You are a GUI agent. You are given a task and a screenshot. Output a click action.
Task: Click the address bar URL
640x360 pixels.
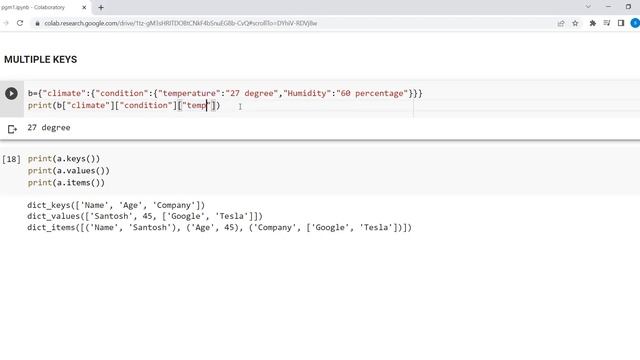[x=181, y=23]
